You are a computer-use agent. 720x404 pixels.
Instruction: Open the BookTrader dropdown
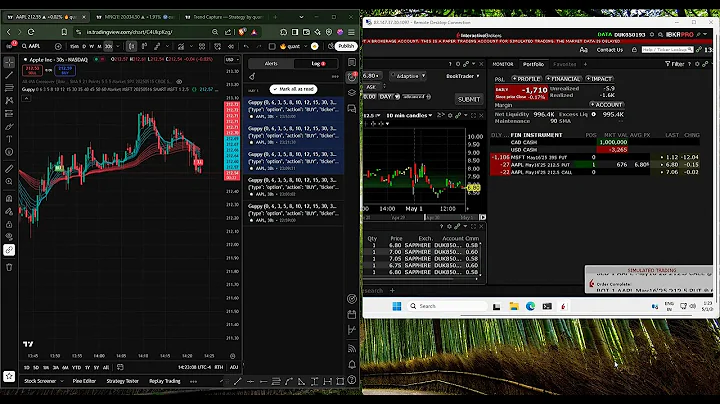[463, 76]
